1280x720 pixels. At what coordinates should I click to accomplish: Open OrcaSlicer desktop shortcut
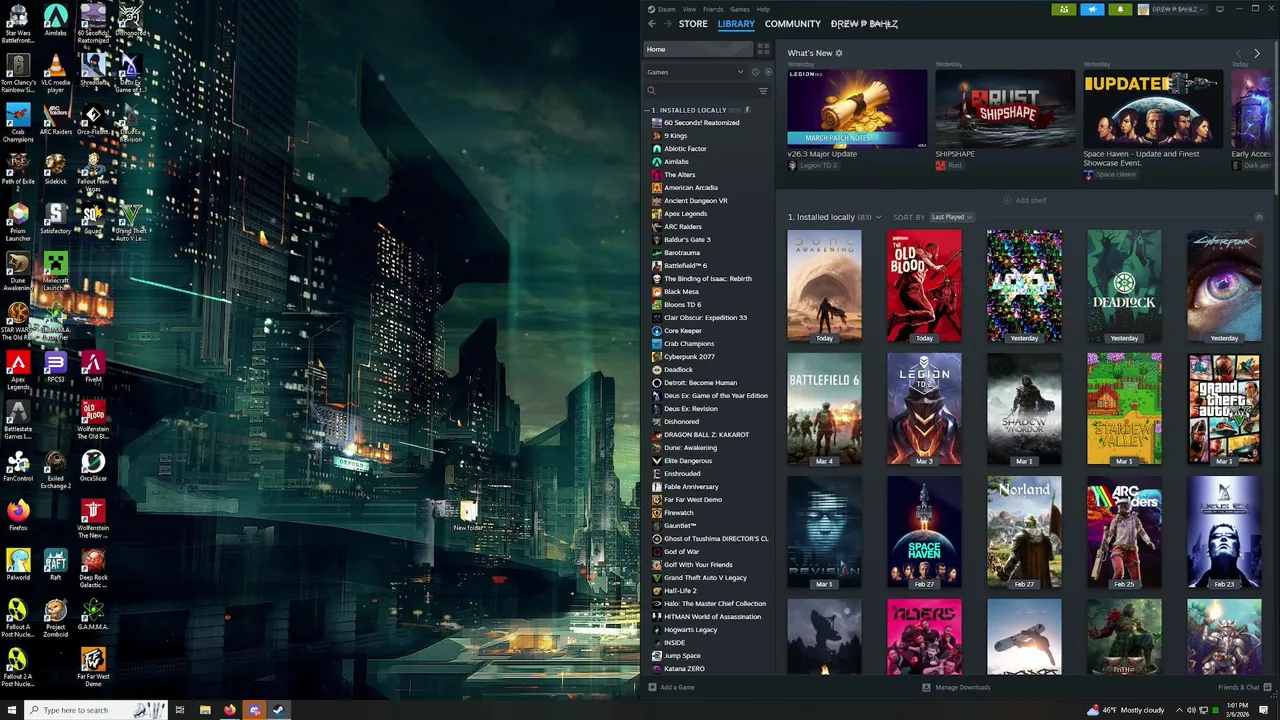coord(93,466)
